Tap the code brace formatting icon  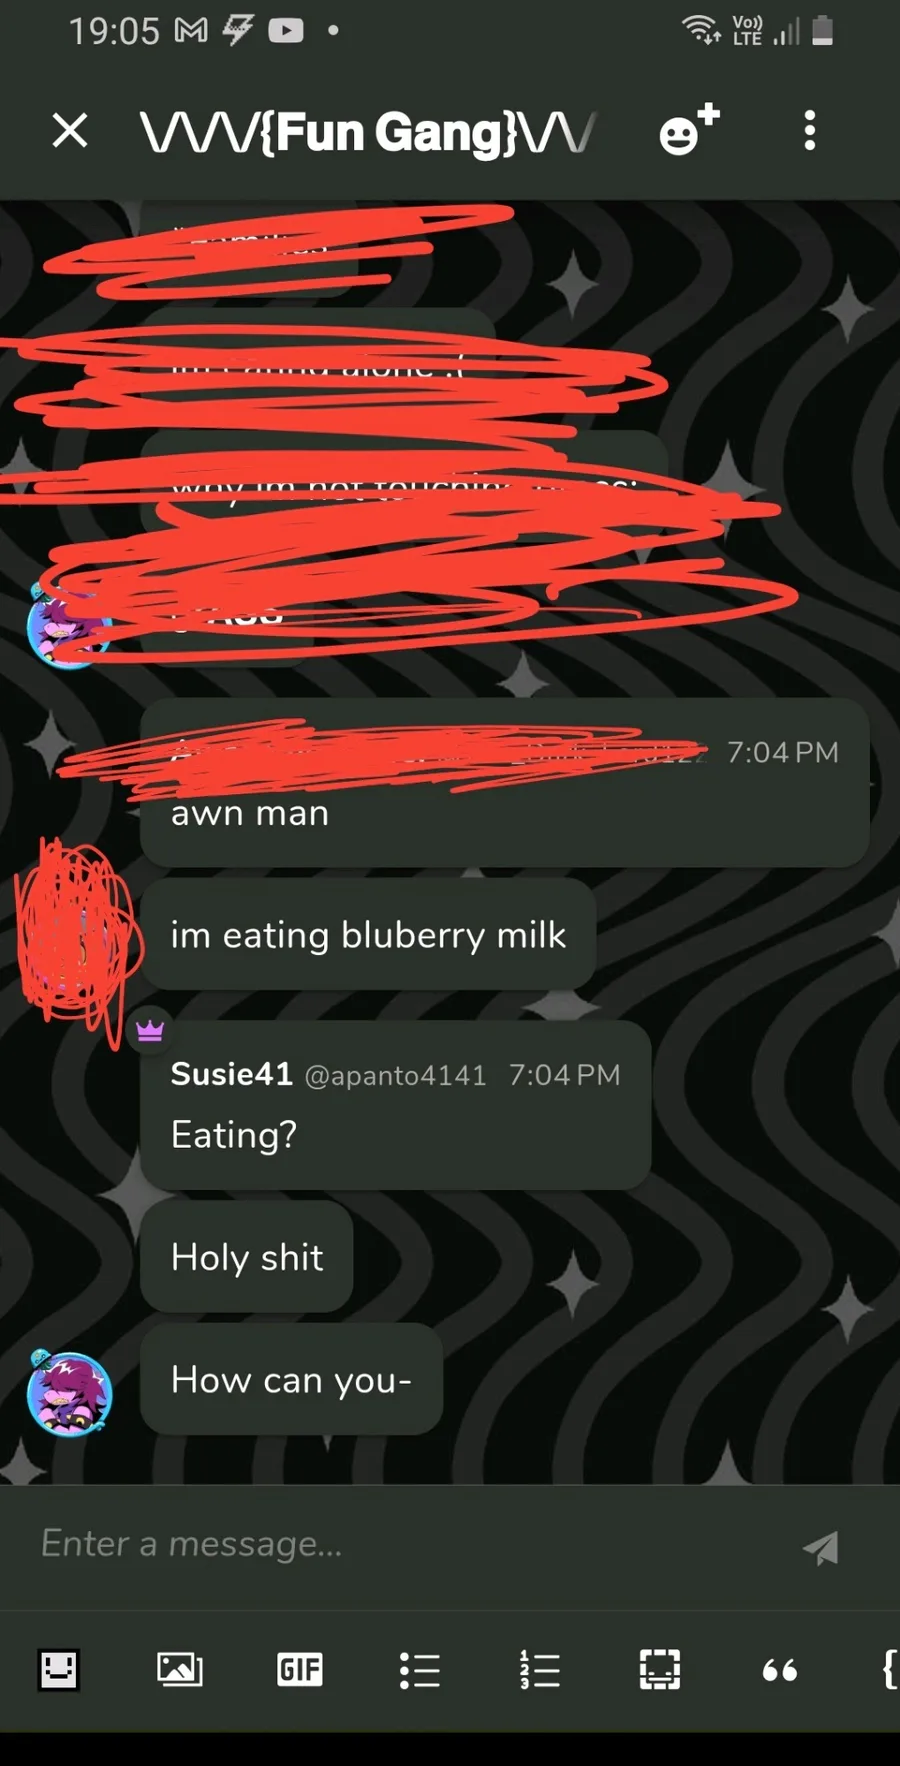pyautogui.click(x=889, y=1669)
